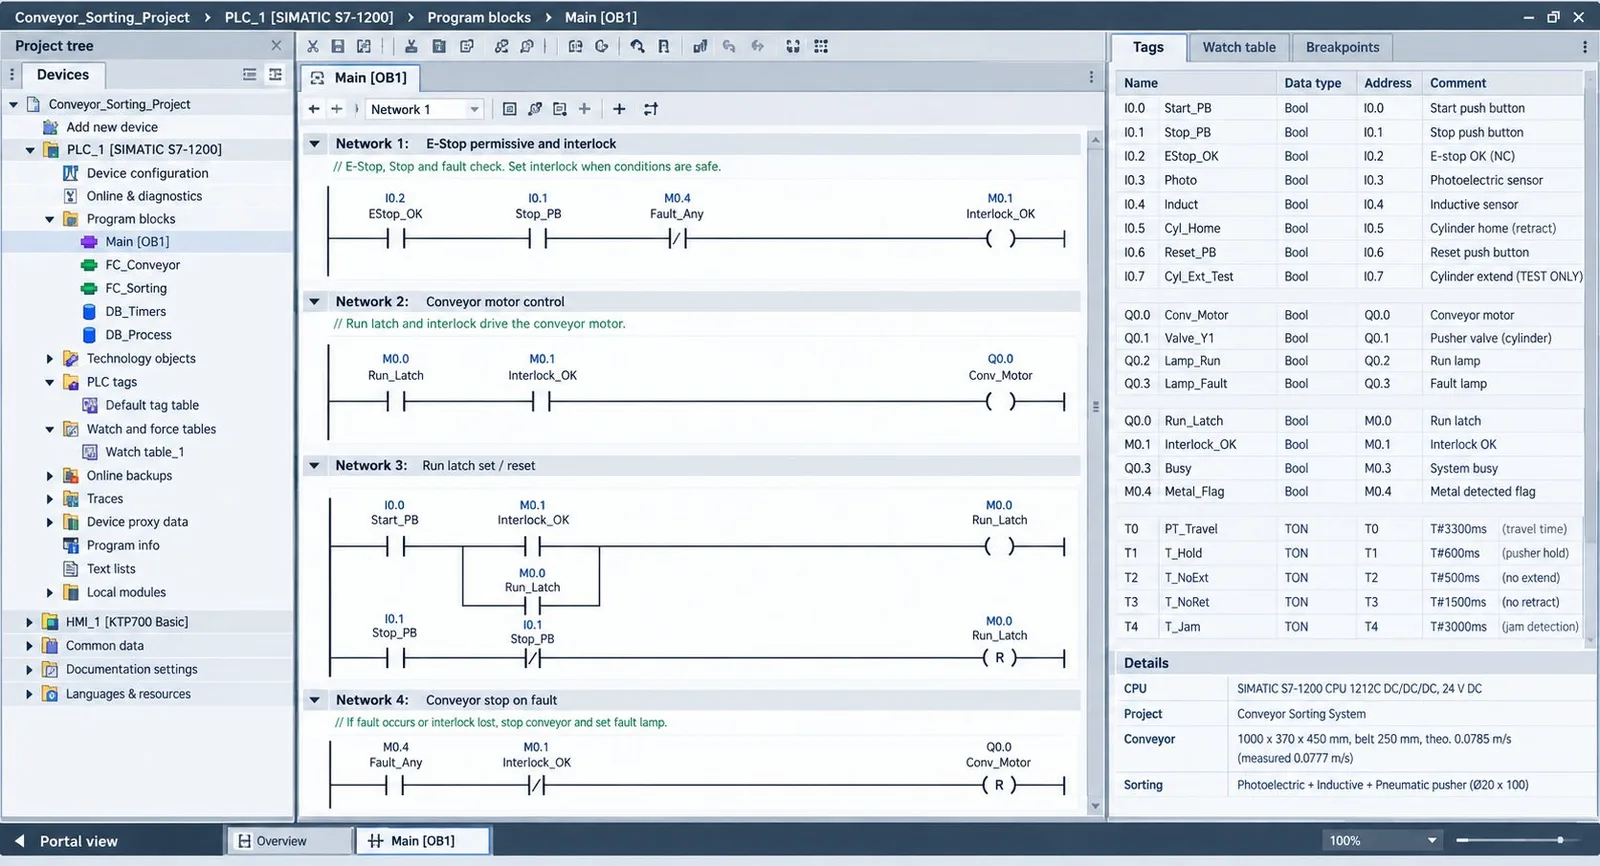The image size is (1600, 866).
Task: Click the dotted grid icon in the toolbar
Action: point(821,46)
